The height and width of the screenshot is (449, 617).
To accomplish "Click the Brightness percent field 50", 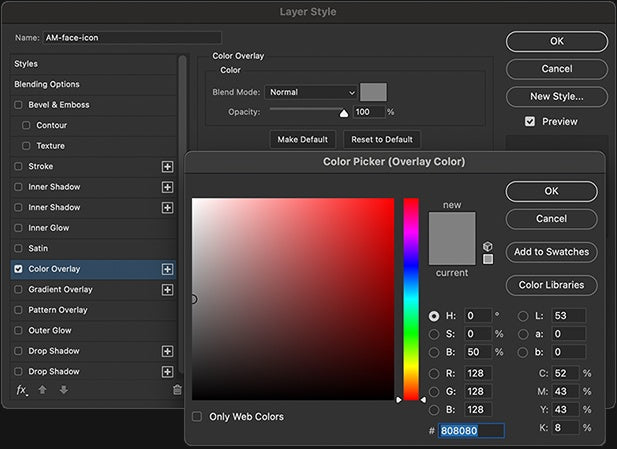I will point(478,352).
